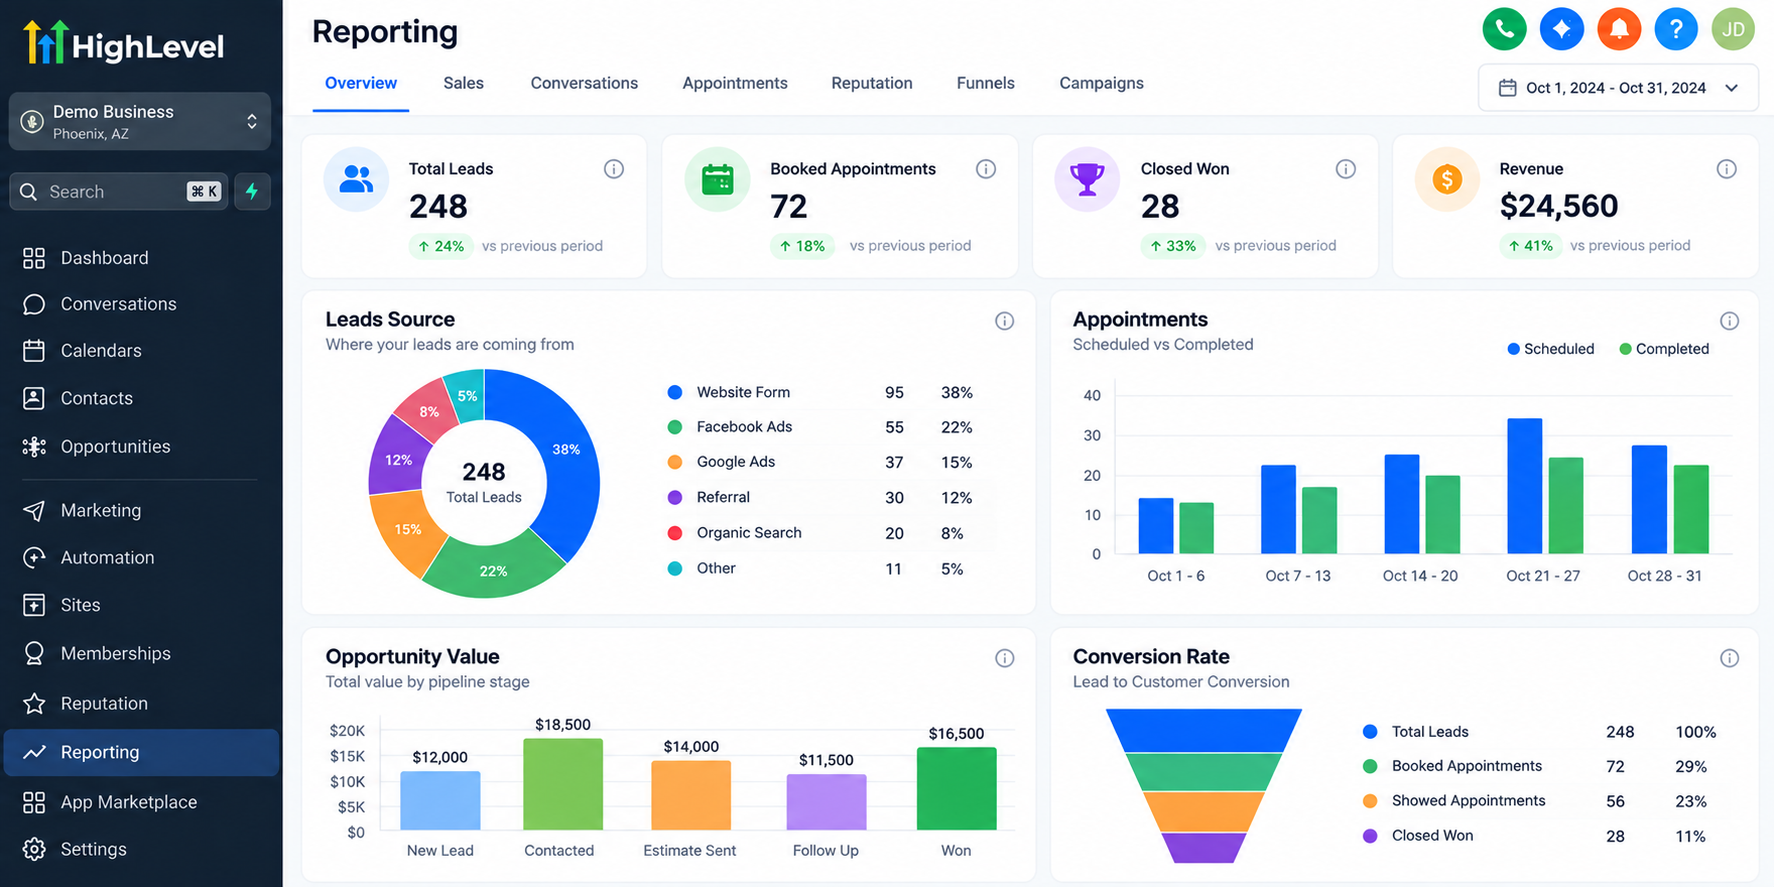Open the blue AI sparkle assistant icon
Image resolution: width=1774 pixels, height=887 pixels.
tap(1561, 29)
